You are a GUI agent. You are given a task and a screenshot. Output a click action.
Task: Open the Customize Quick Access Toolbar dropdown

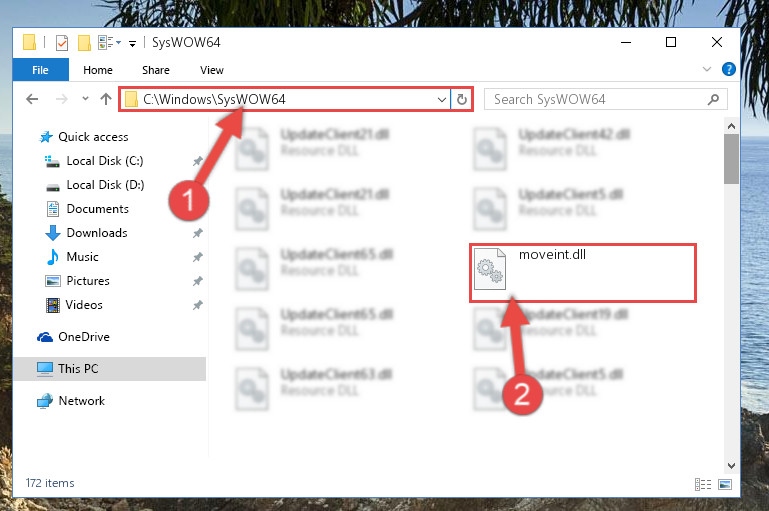pos(132,44)
